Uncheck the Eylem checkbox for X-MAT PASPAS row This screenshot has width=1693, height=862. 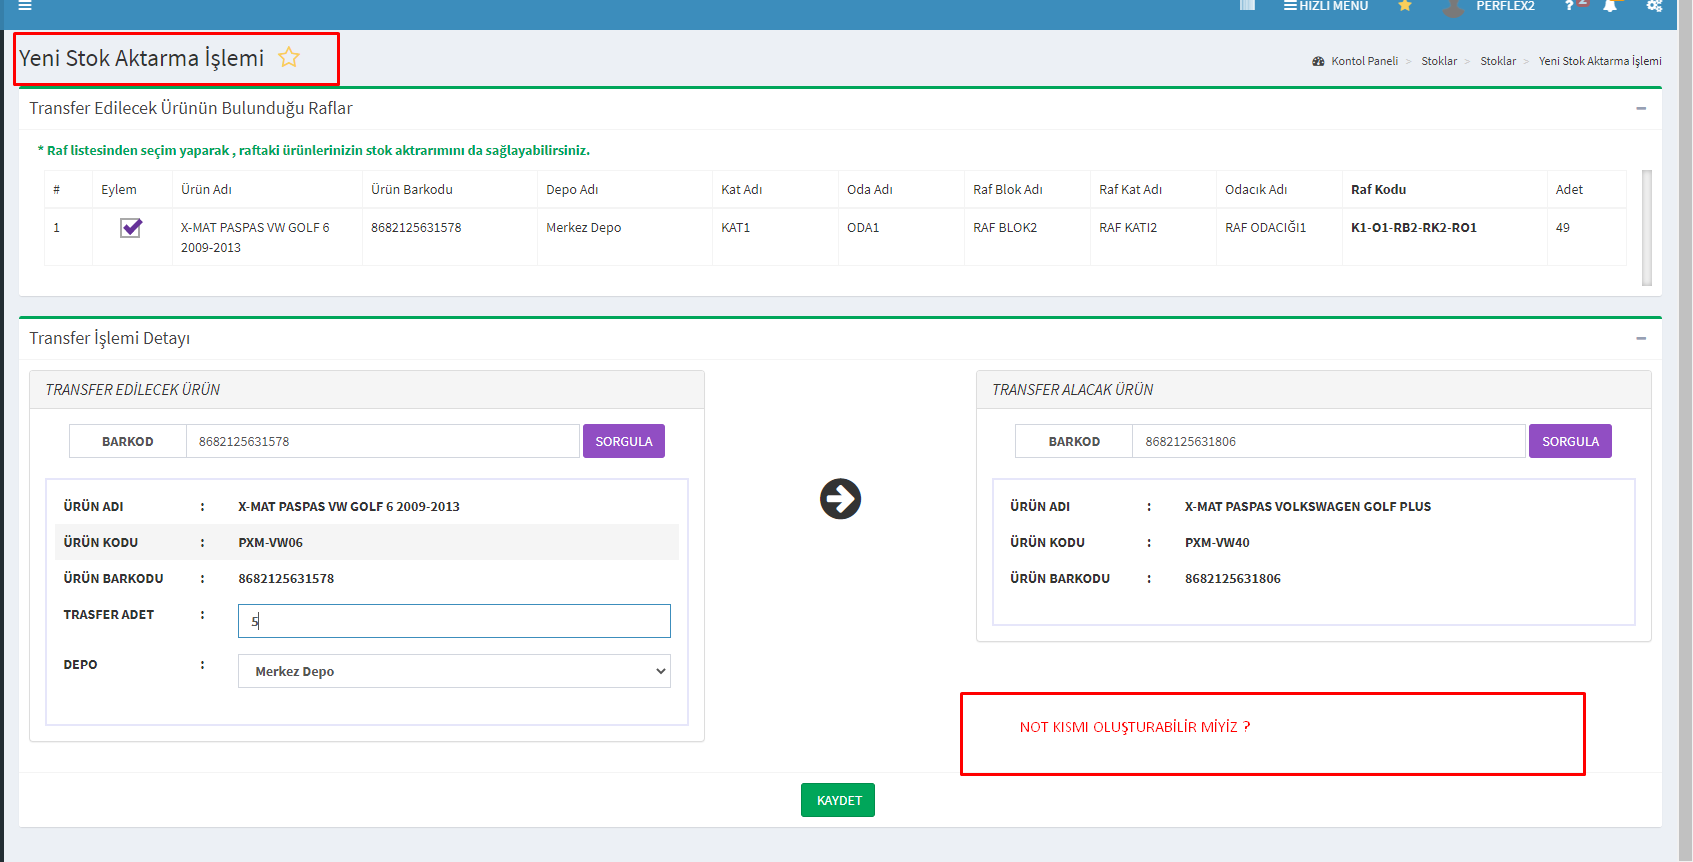[x=131, y=228]
